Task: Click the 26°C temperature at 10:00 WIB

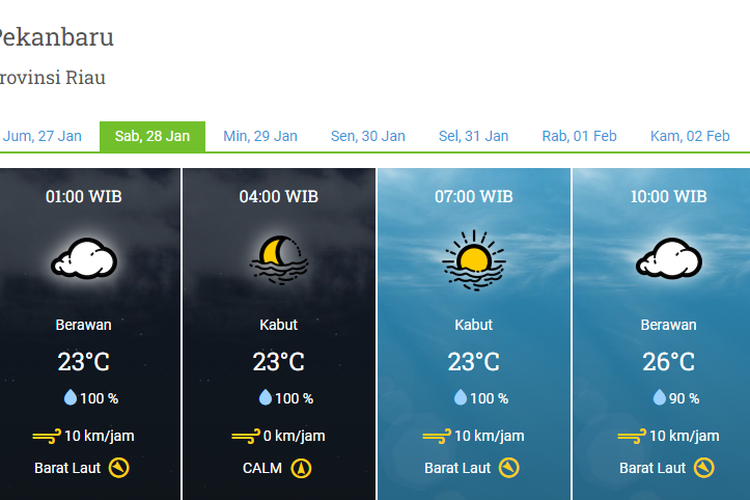Action: [x=669, y=361]
